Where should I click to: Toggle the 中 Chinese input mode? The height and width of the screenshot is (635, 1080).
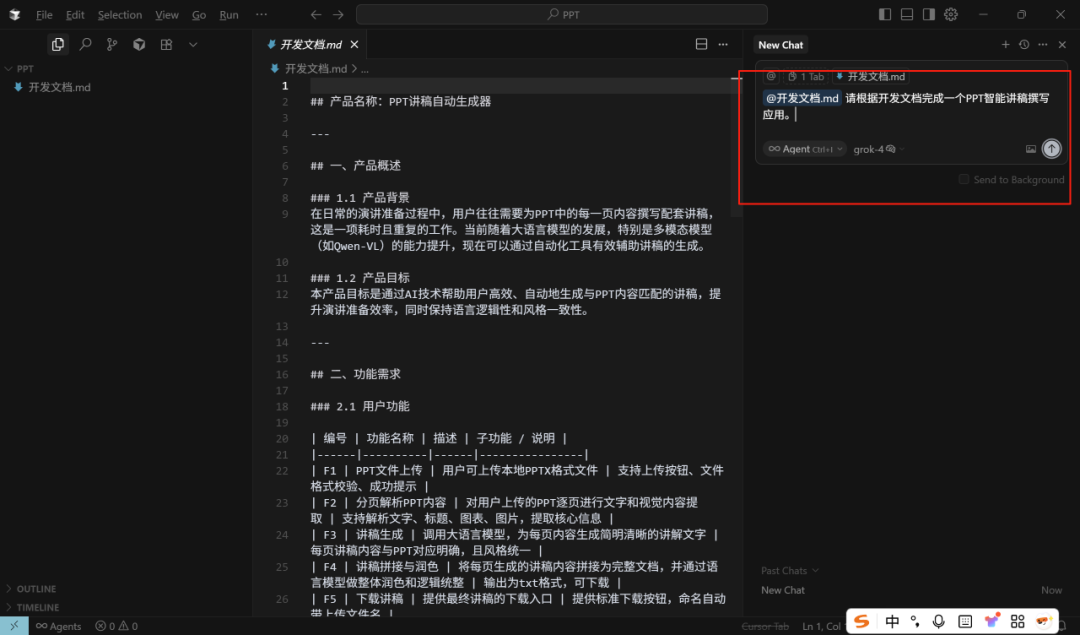tap(892, 621)
